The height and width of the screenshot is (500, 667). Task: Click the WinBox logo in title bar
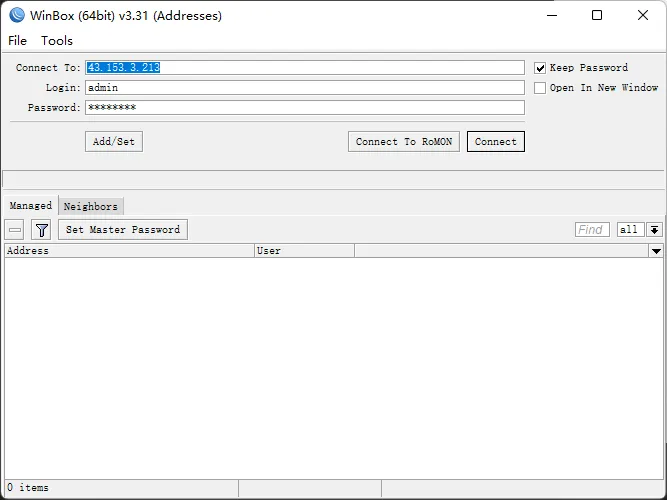16,15
